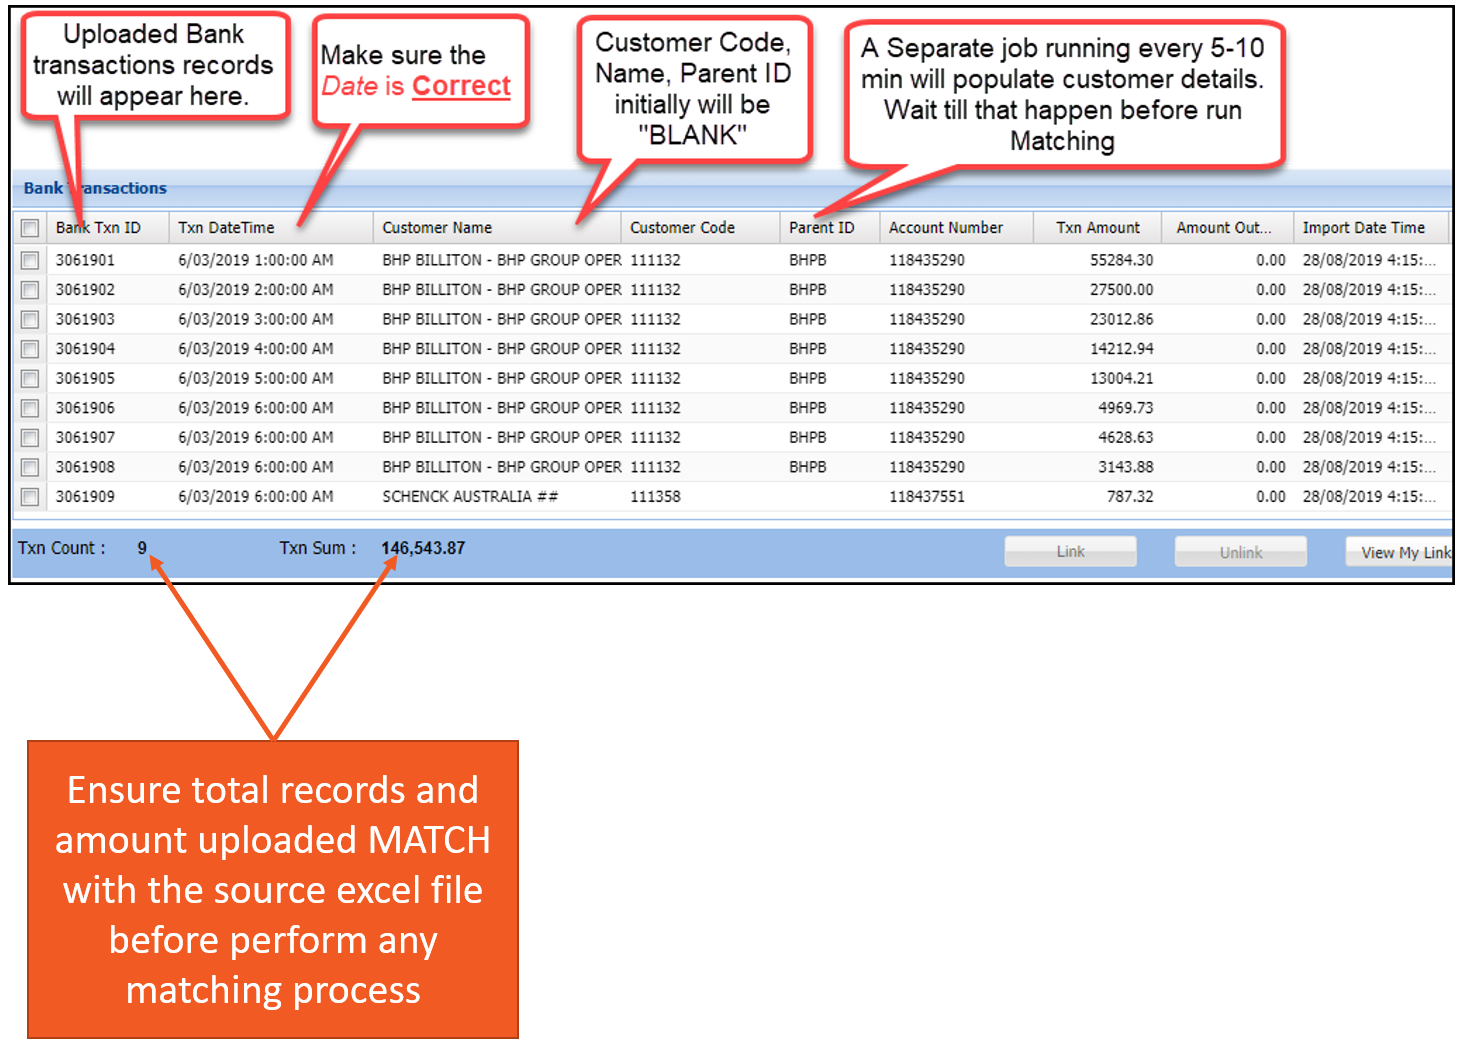The image size is (1460, 1039).
Task: Click the 55284.30 transaction amount cell
Action: pyautogui.click(x=1121, y=260)
